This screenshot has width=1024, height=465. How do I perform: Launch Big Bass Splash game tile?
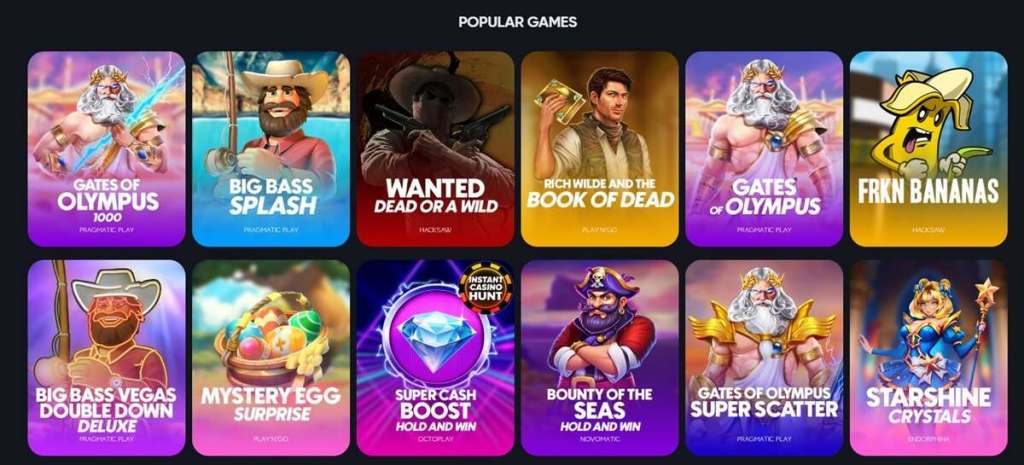(x=271, y=149)
